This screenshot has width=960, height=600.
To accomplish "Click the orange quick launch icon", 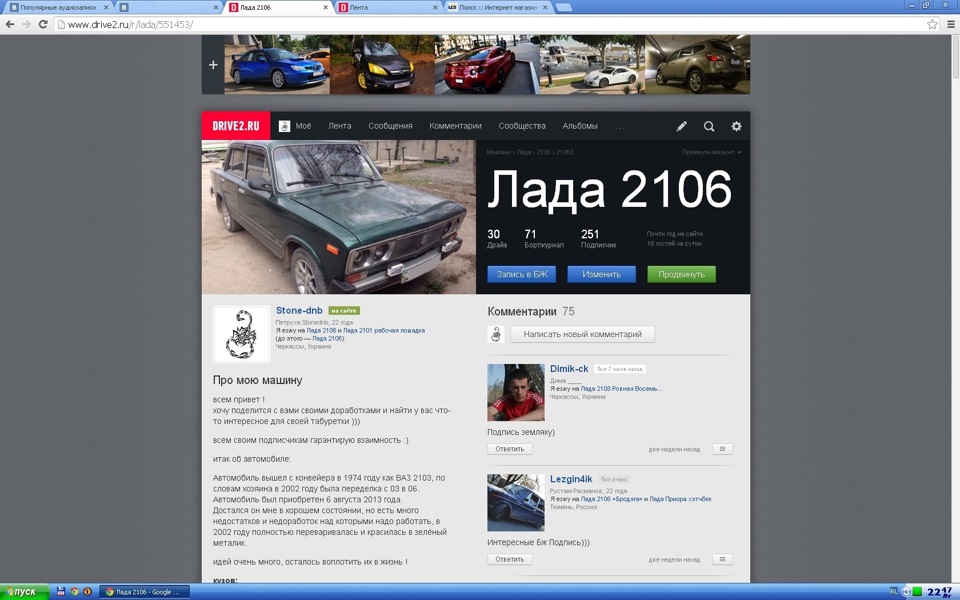I will 88,591.
